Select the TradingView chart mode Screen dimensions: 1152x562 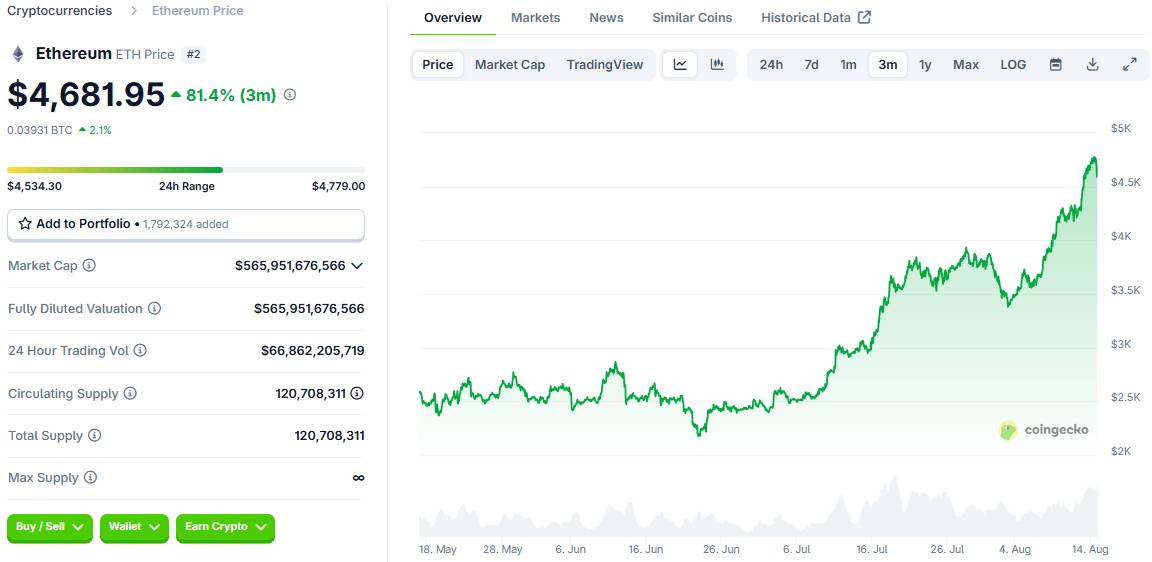pos(605,65)
